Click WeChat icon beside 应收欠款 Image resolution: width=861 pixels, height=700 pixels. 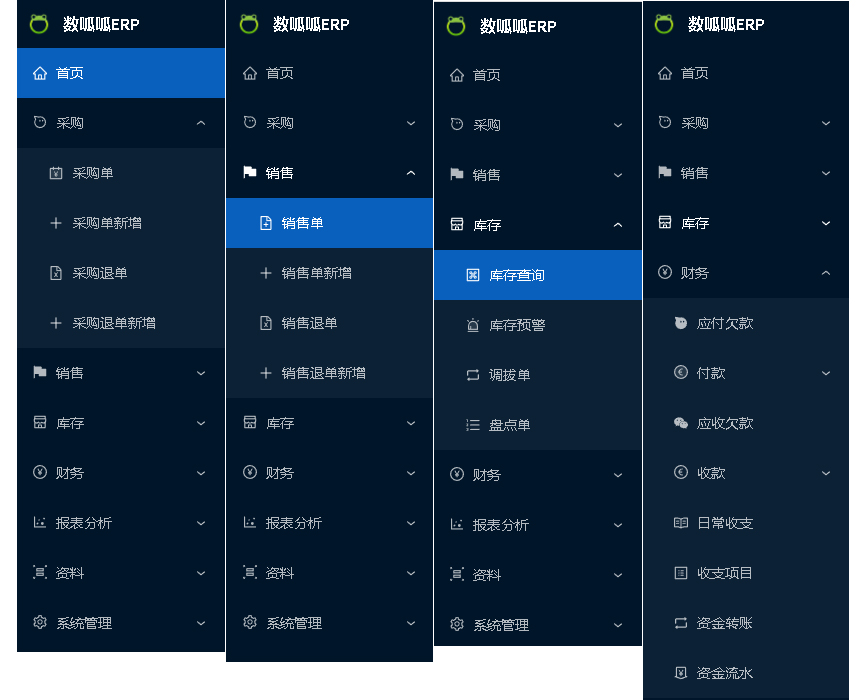coord(681,423)
